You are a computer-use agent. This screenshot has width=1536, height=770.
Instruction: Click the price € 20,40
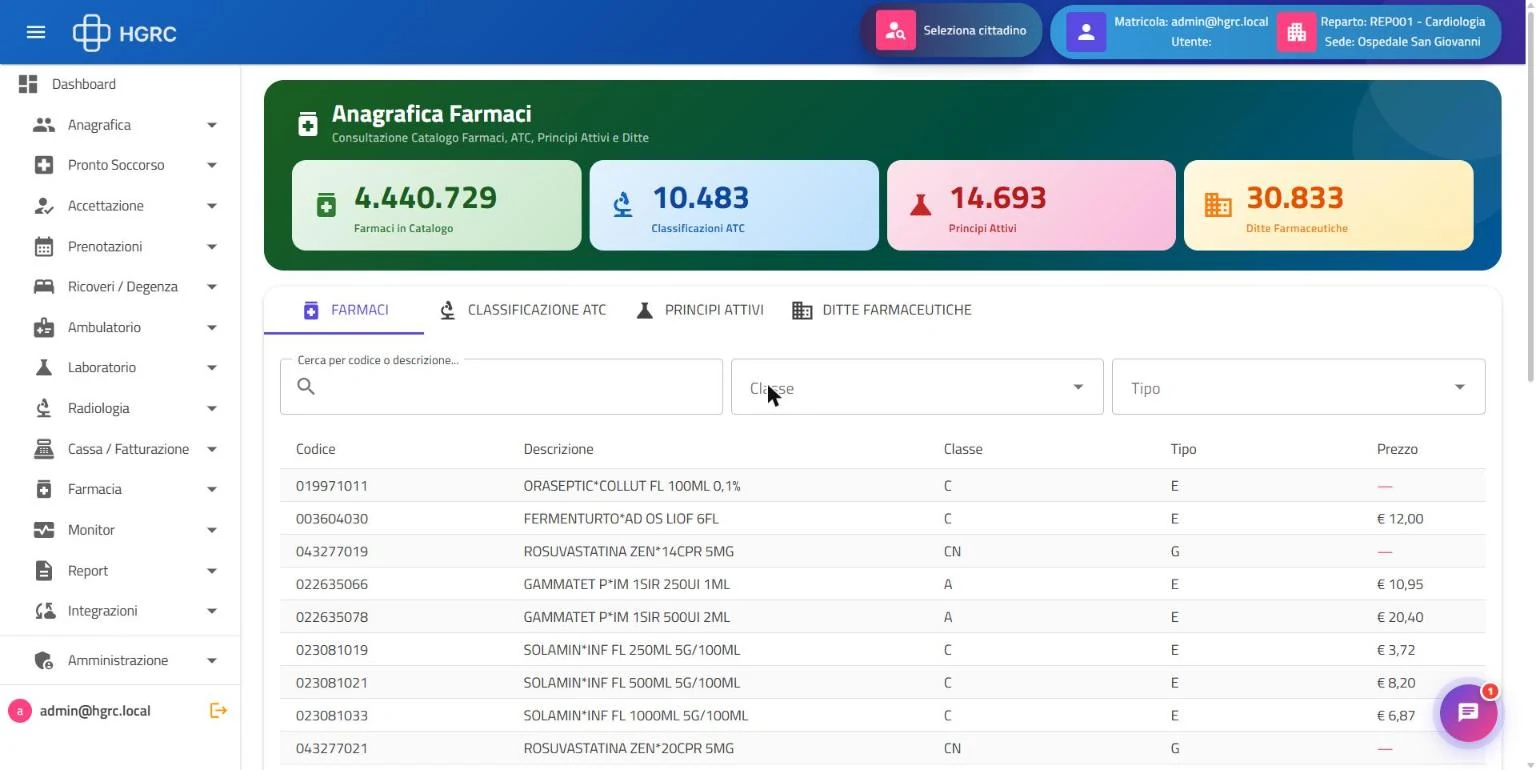click(x=1400, y=617)
